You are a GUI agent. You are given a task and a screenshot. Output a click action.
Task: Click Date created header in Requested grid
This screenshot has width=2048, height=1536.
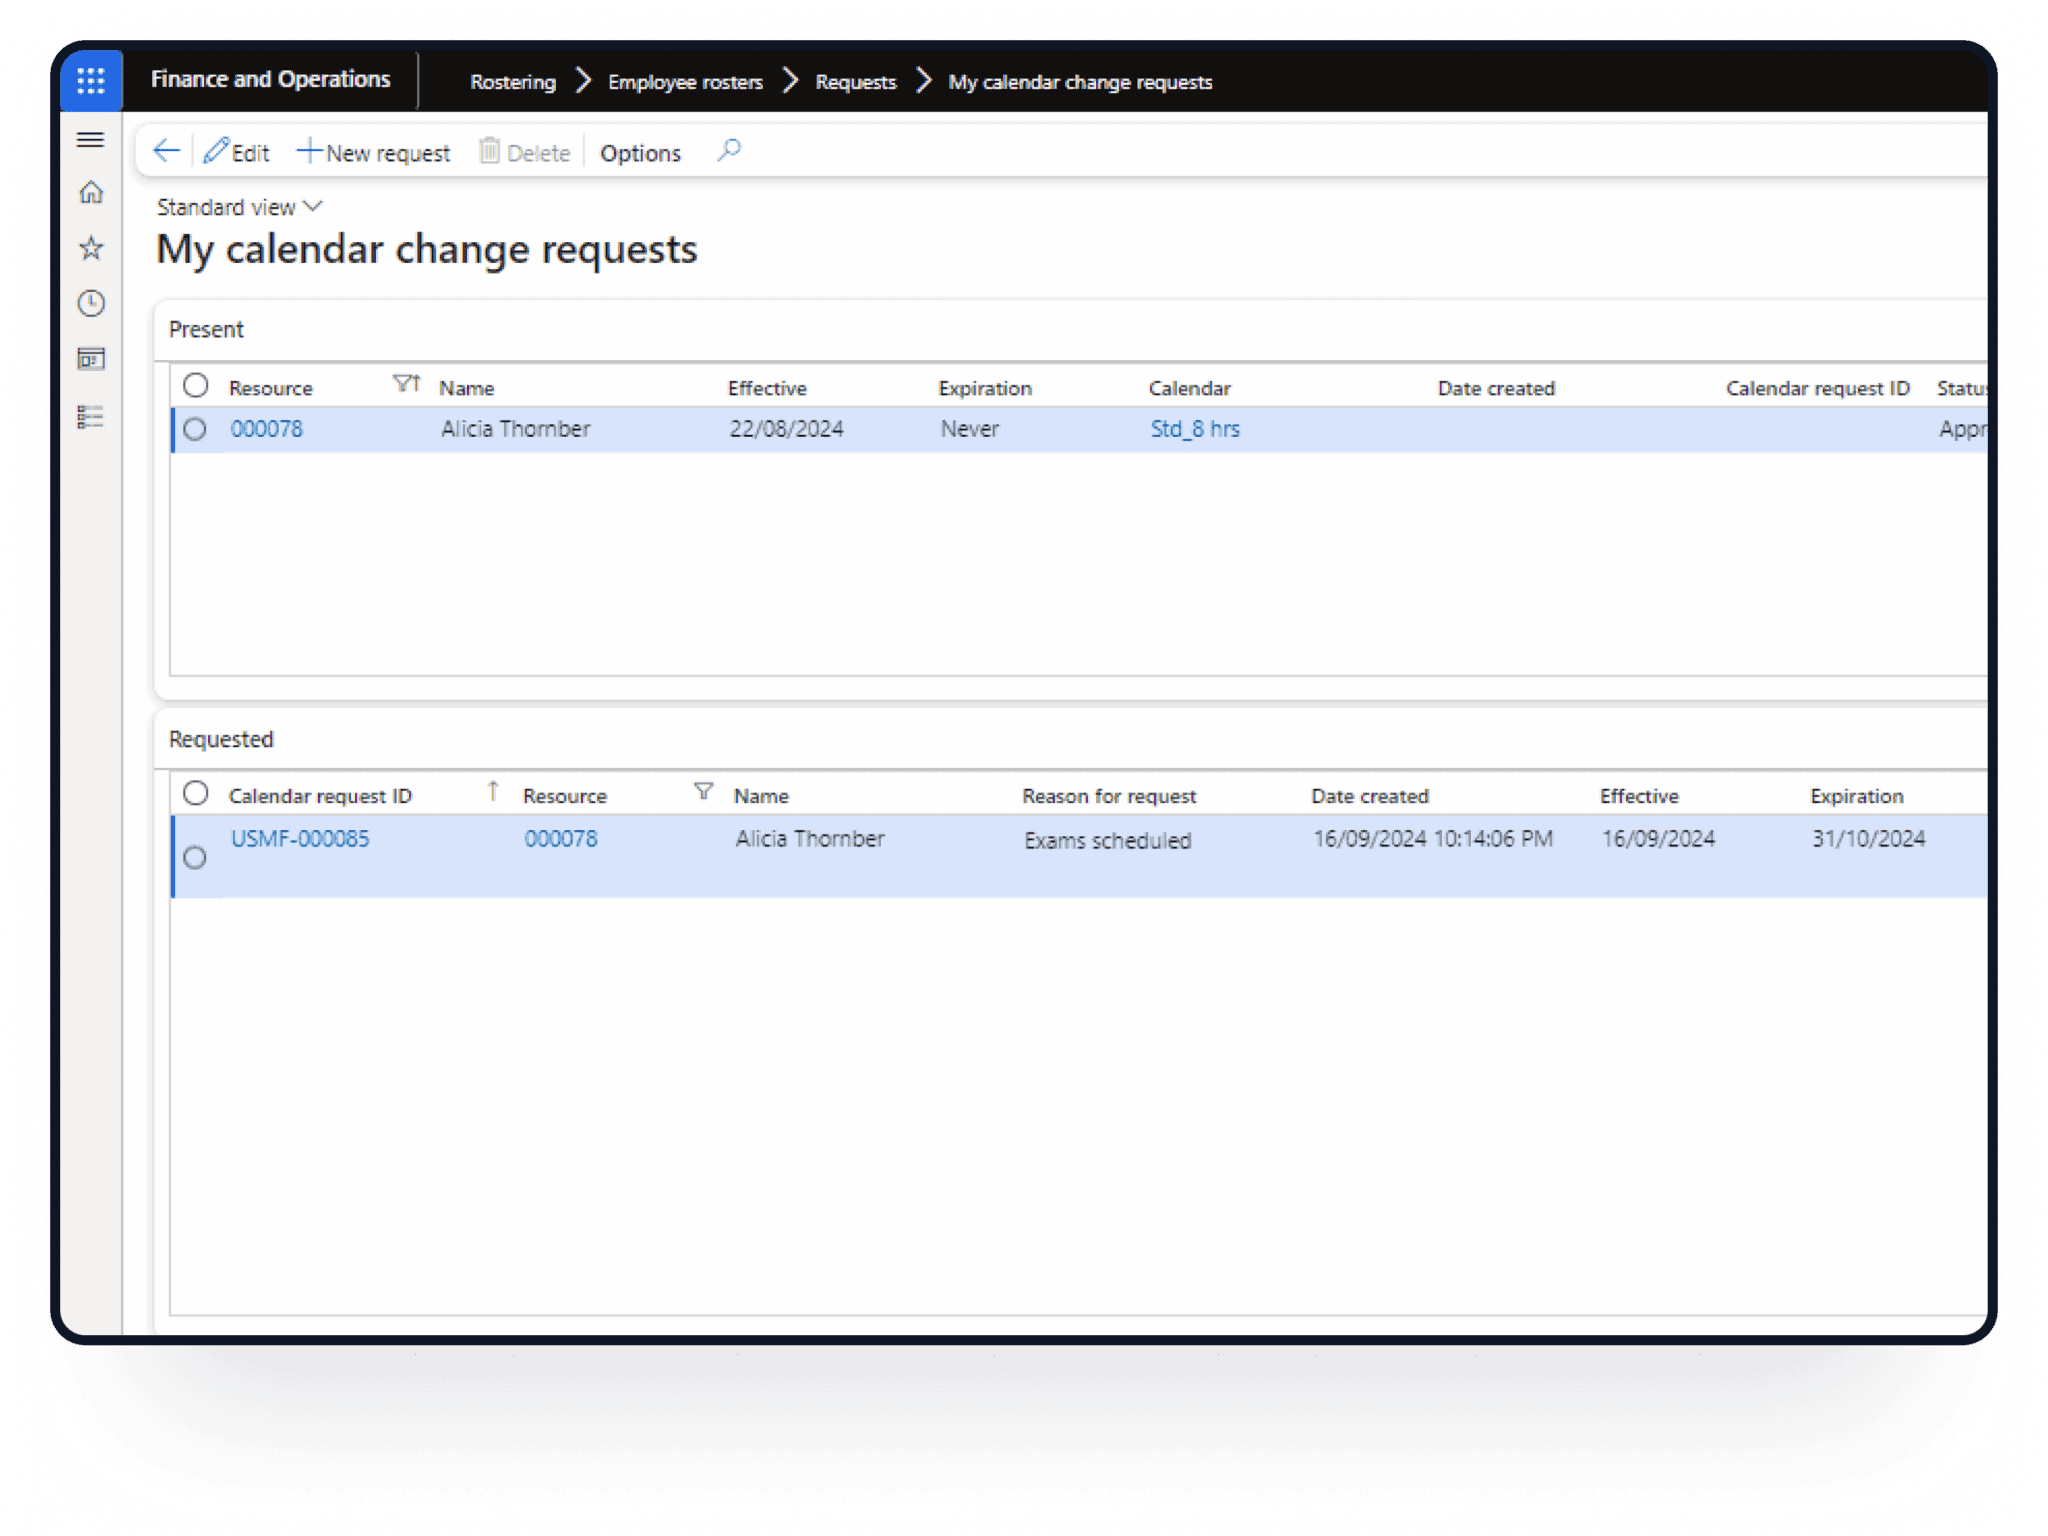coord(1370,796)
